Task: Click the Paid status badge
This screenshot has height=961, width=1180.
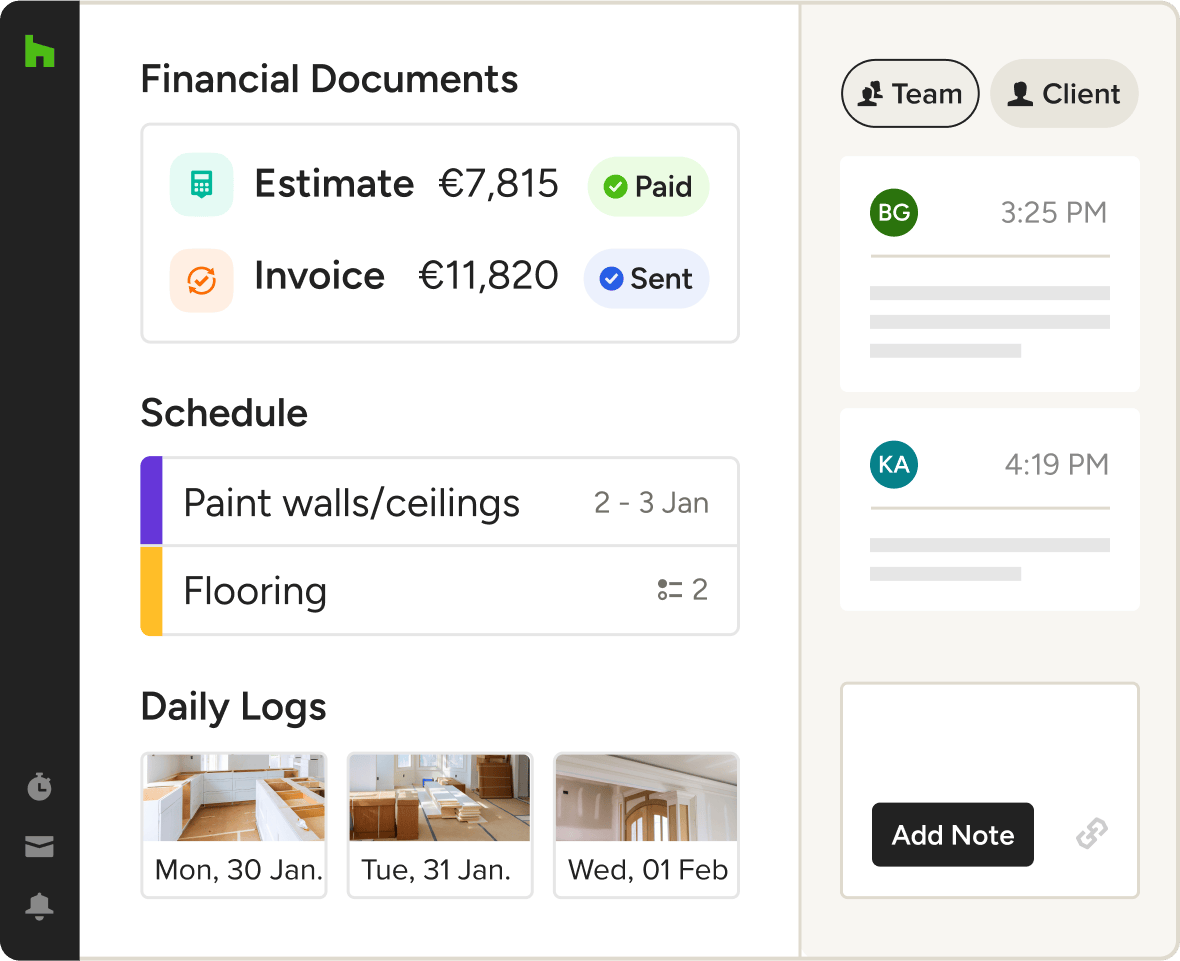Action: [648, 187]
